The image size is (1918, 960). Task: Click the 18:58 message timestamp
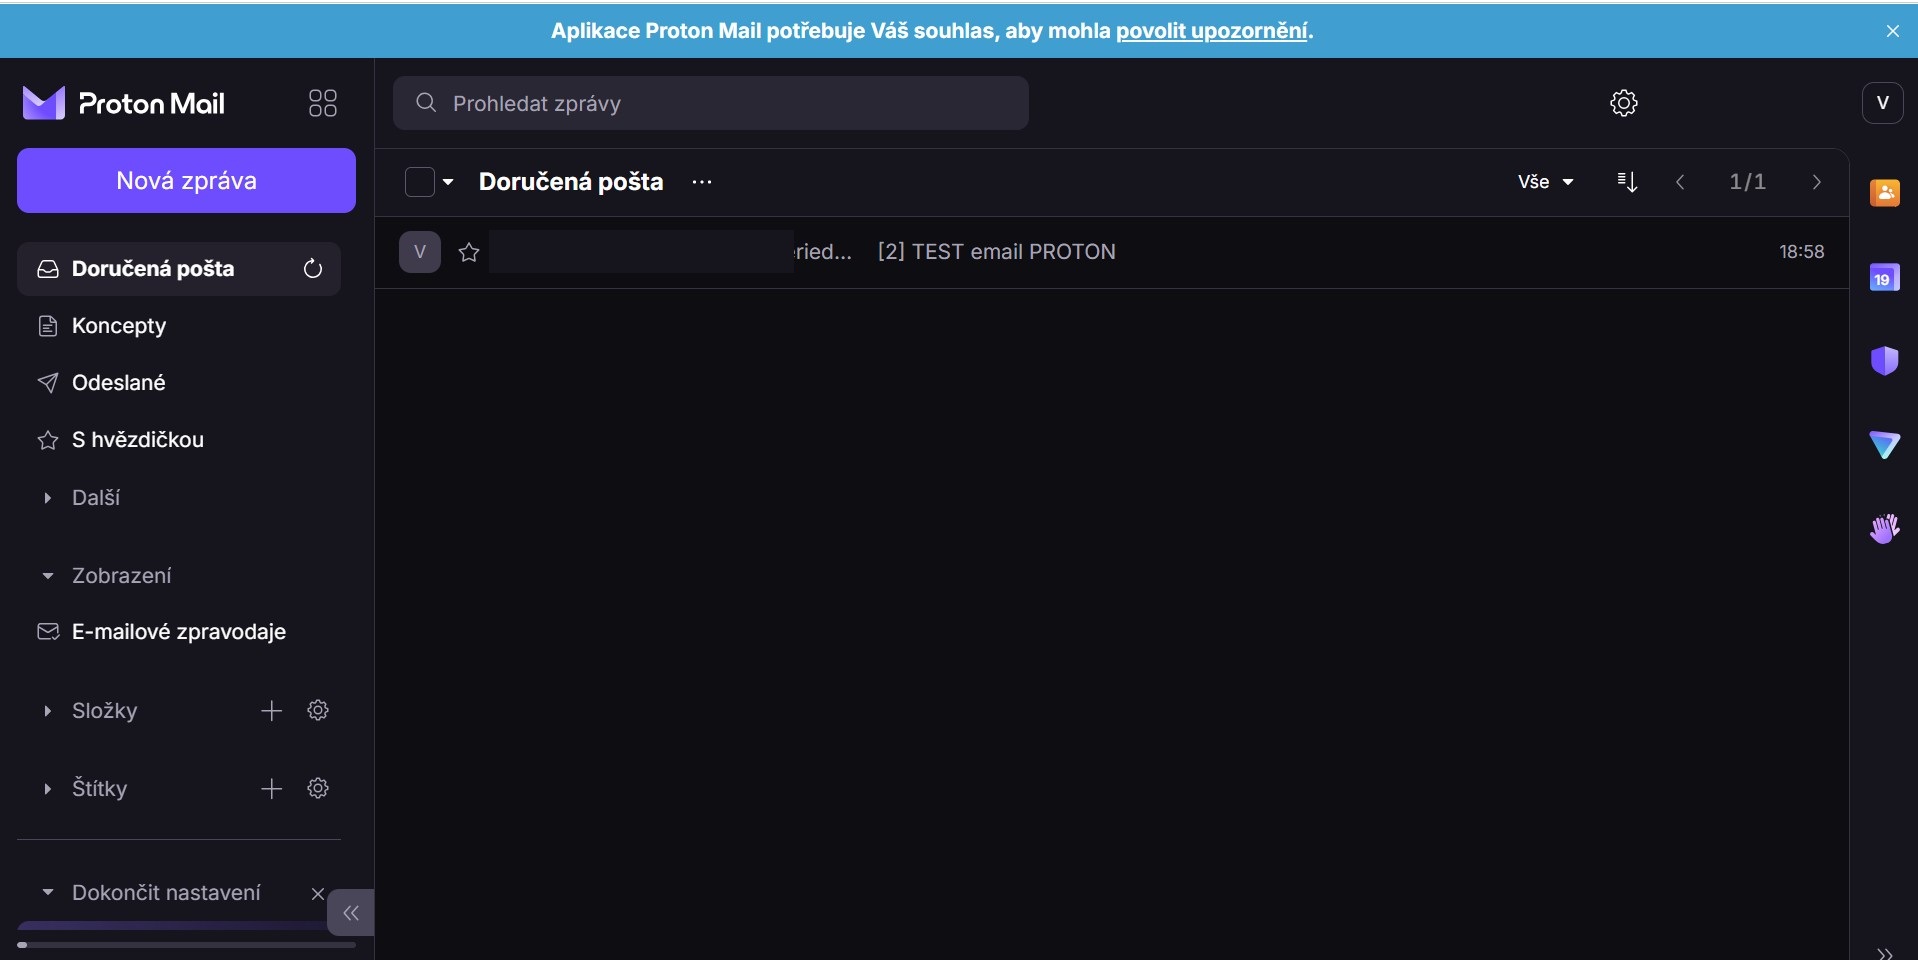[x=1801, y=252]
